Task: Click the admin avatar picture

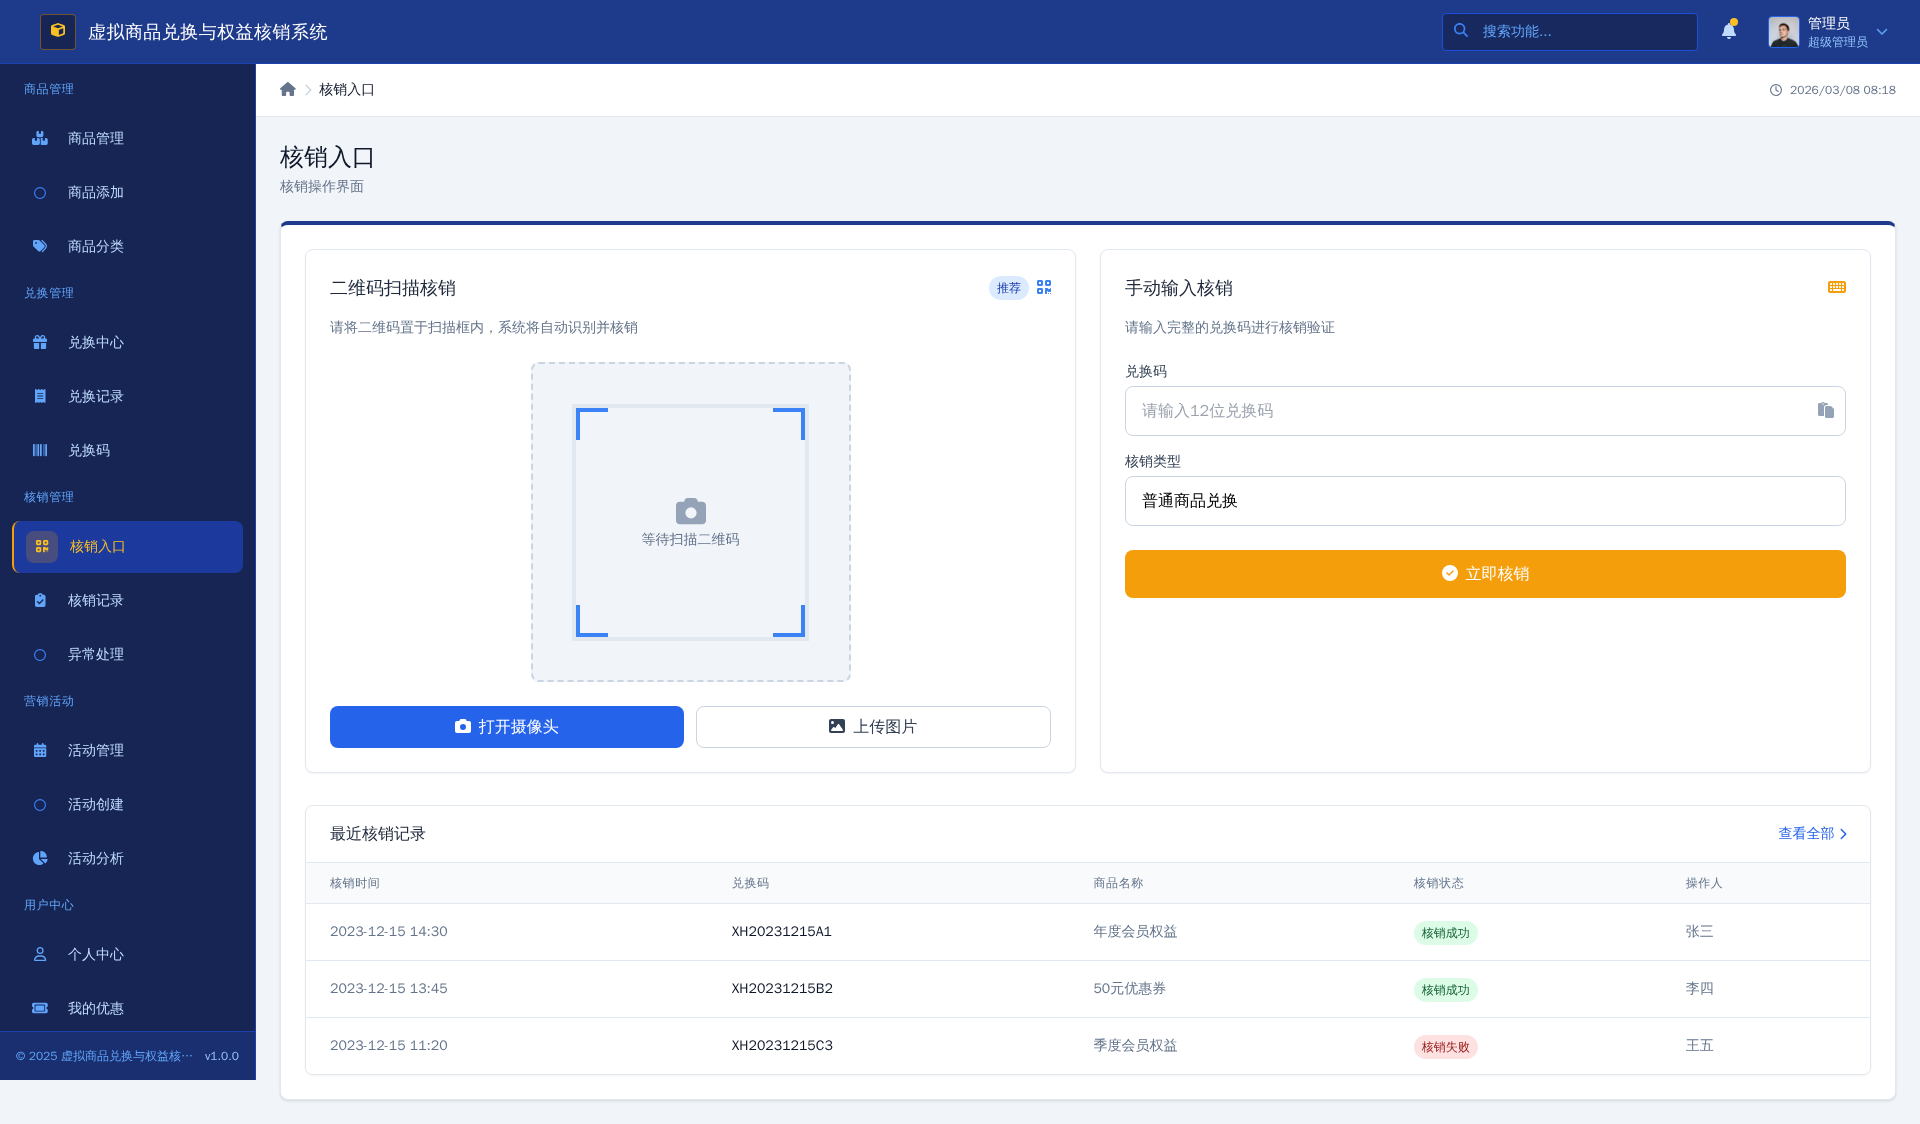Action: [1783, 31]
